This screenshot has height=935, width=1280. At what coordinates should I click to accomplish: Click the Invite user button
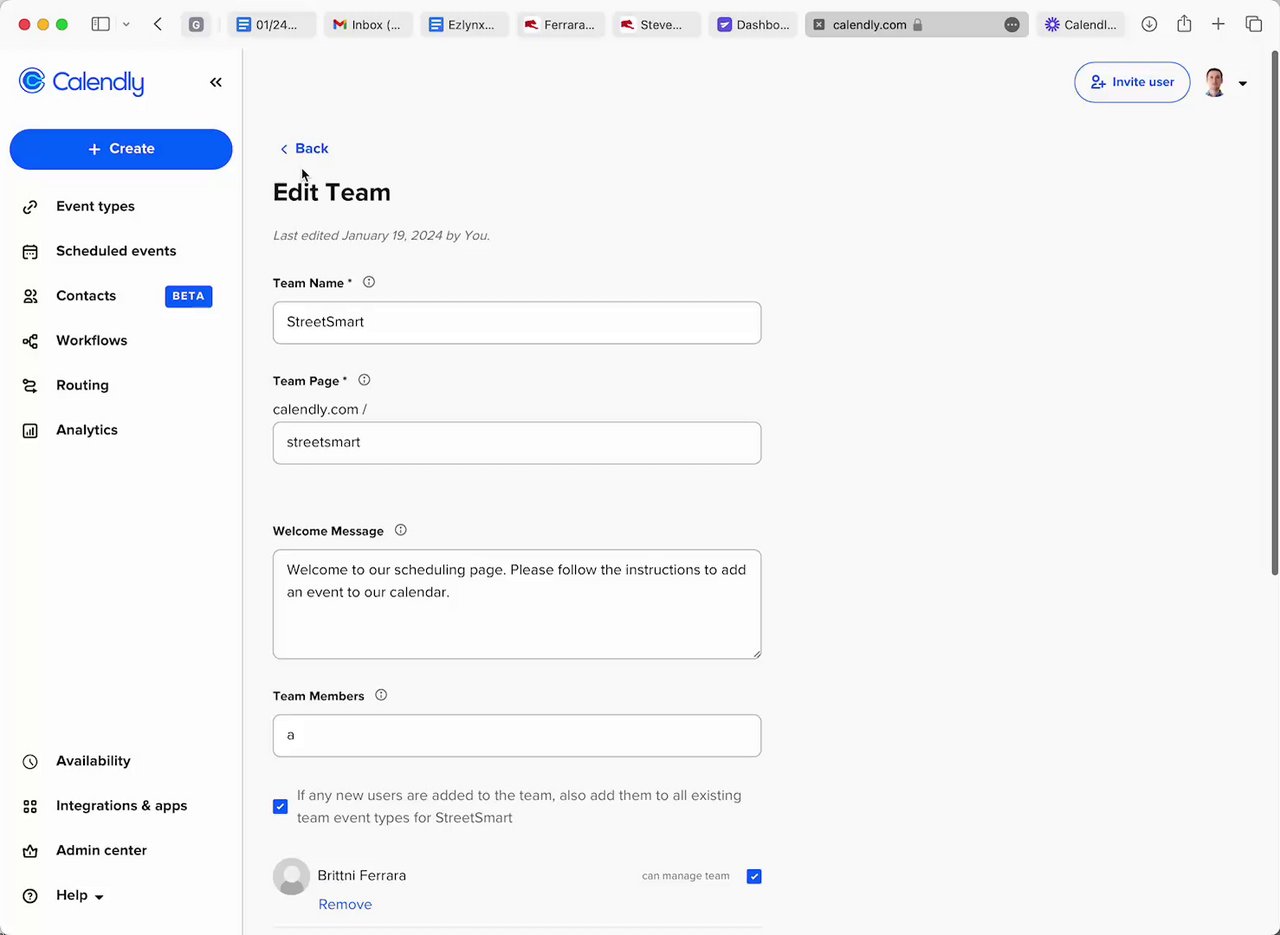1132,82
